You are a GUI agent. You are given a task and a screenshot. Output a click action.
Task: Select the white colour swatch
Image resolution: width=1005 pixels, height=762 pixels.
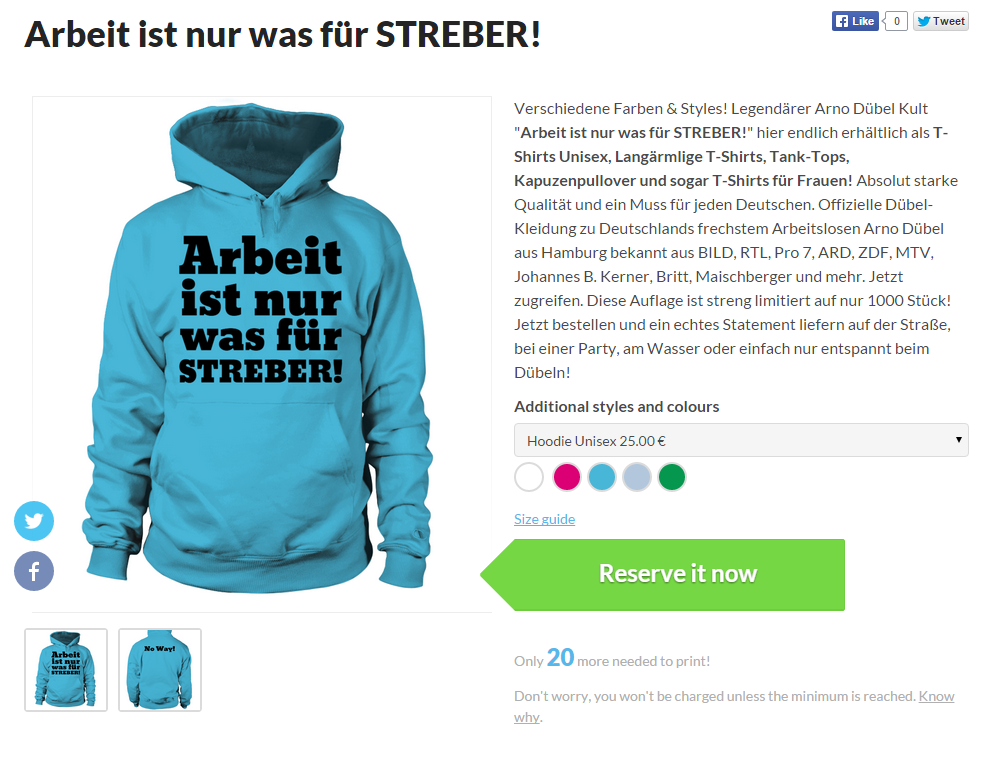coord(529,477)
